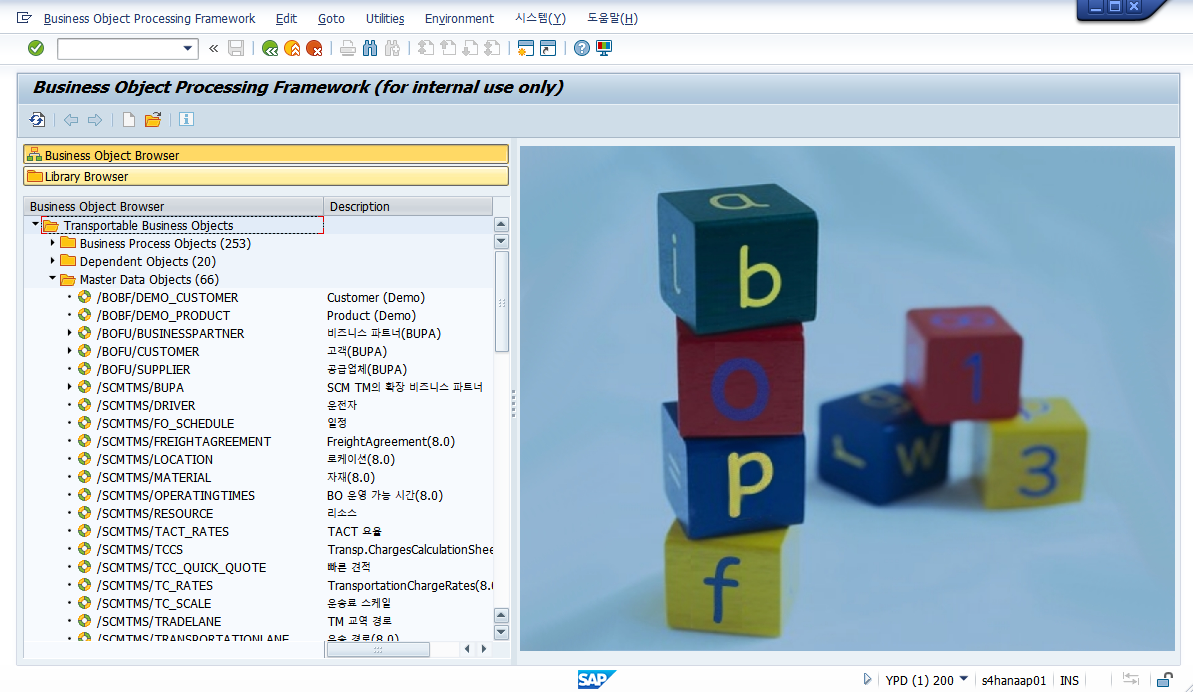Click the block letters image panel
This screenshot has width=1193, height=692.
click(847, 398)
